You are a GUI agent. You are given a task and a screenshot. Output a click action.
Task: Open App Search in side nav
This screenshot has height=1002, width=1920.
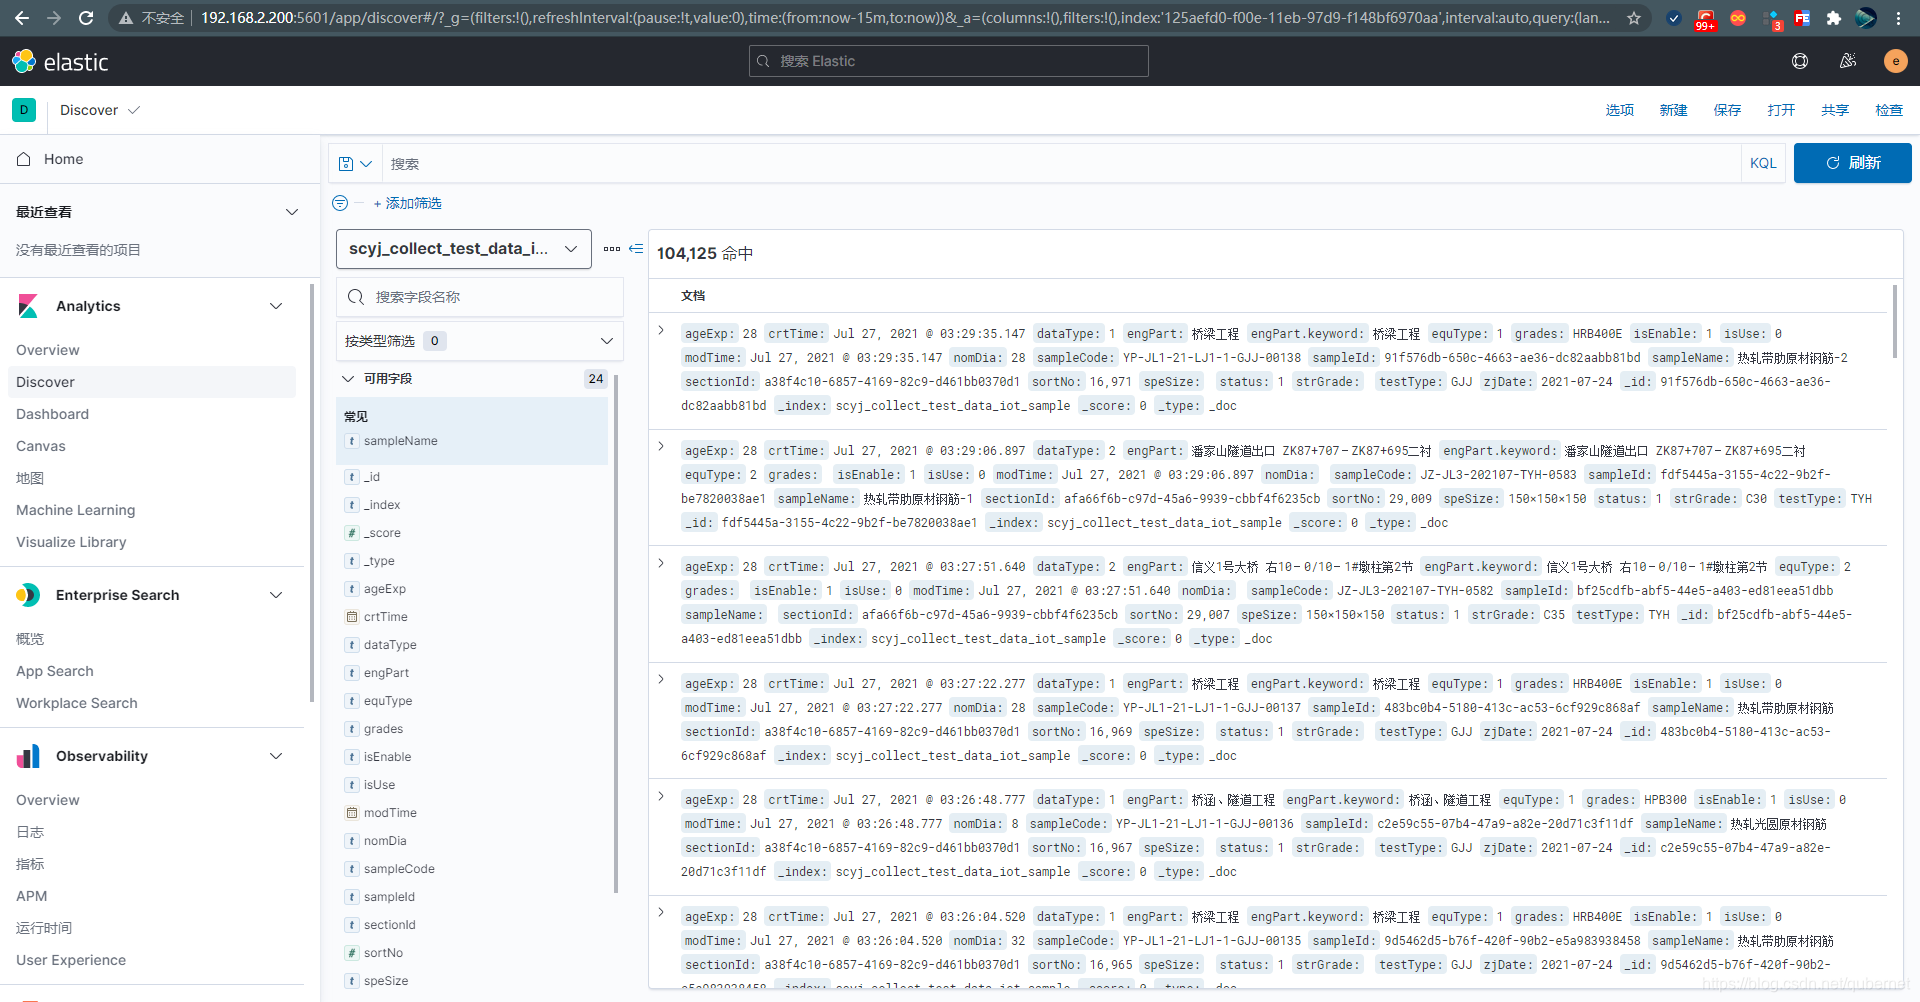[55, 671]
